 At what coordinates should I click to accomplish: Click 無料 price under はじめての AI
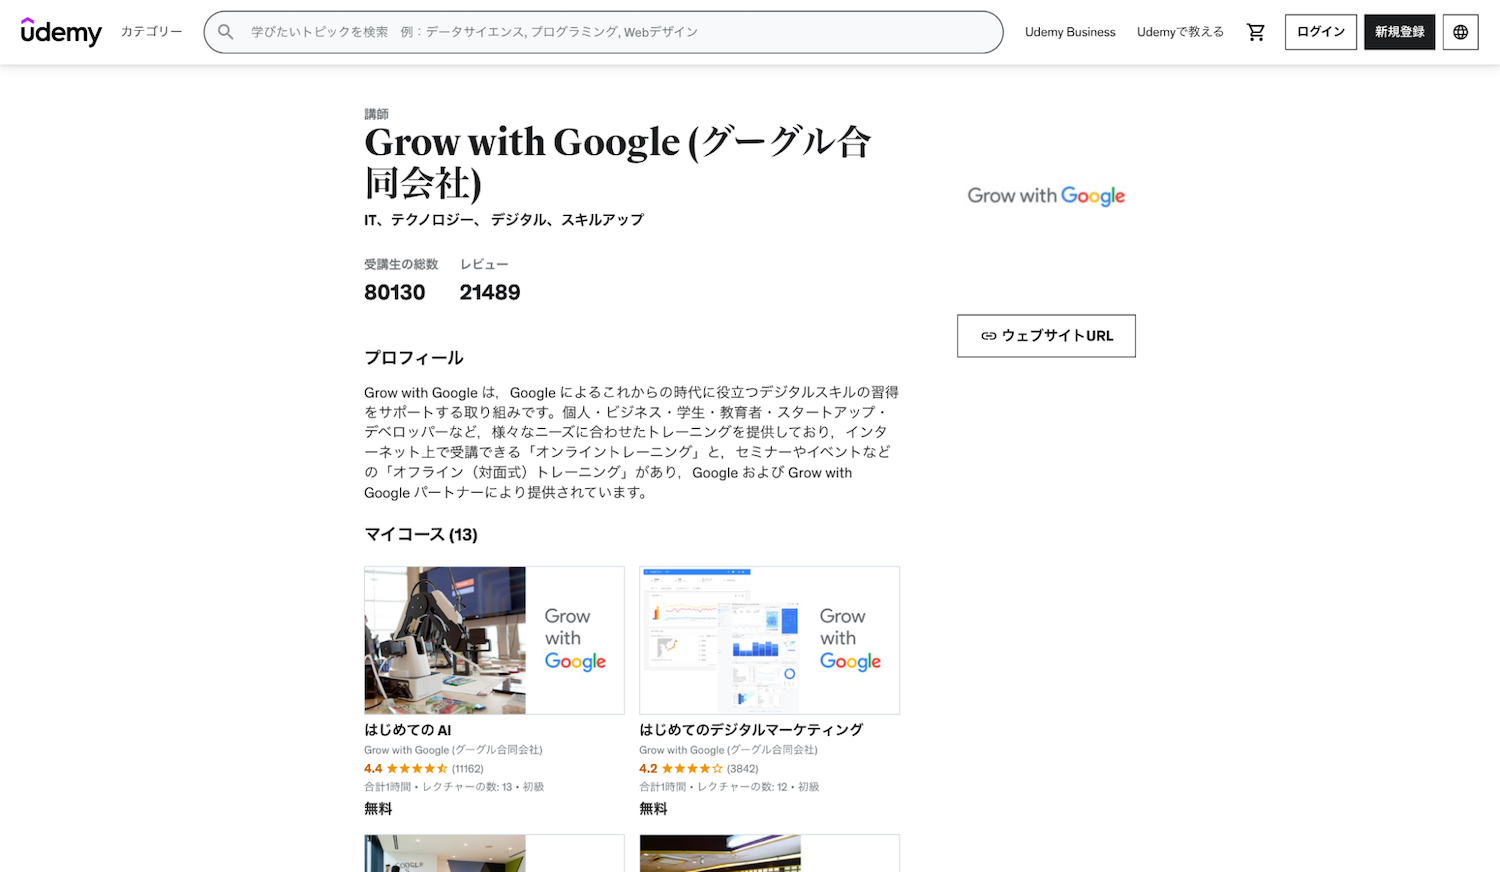click(x=378, y=809)
